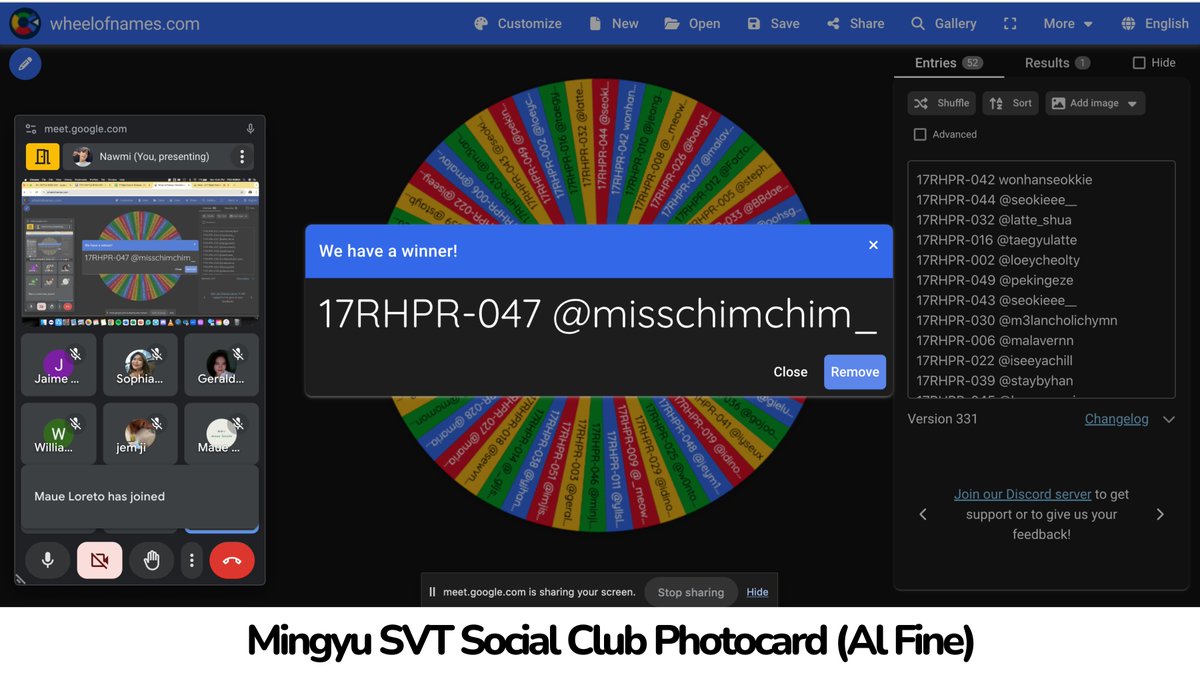Close the winner dialog with X

click(x=873, y=245)
